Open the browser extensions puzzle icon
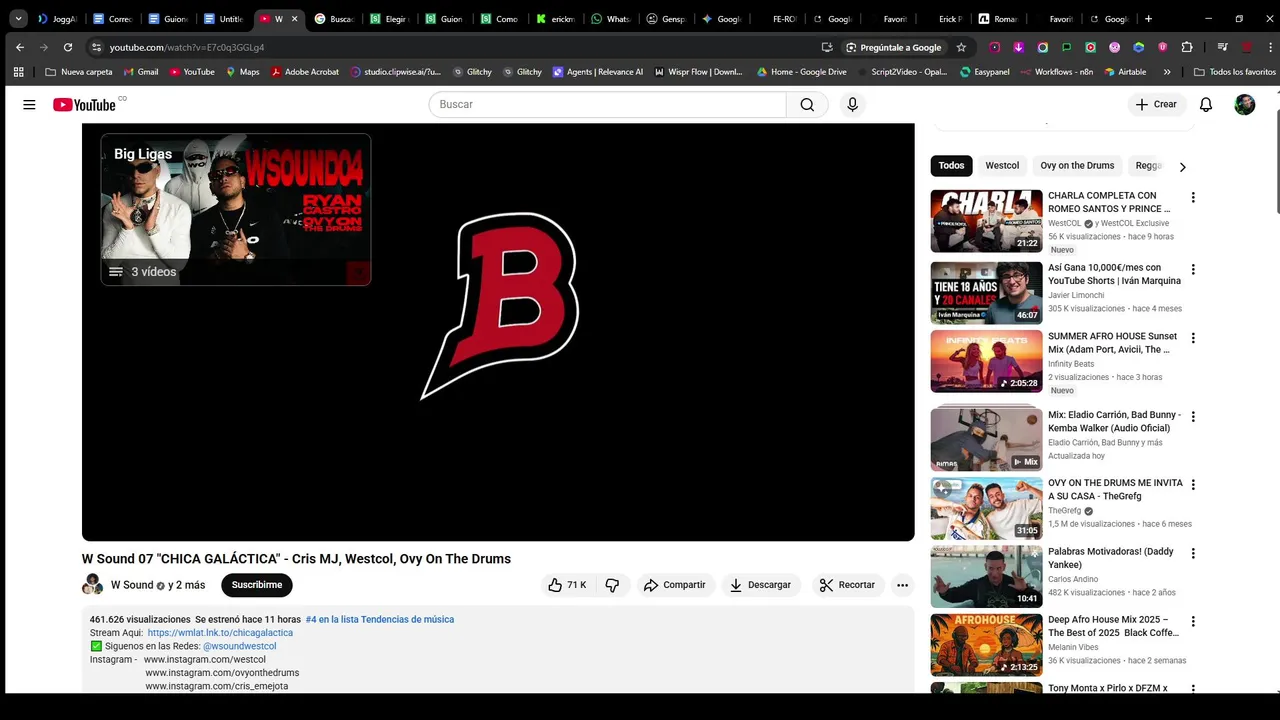The width and height of the screenshot is (1280, 720). 1187,47
